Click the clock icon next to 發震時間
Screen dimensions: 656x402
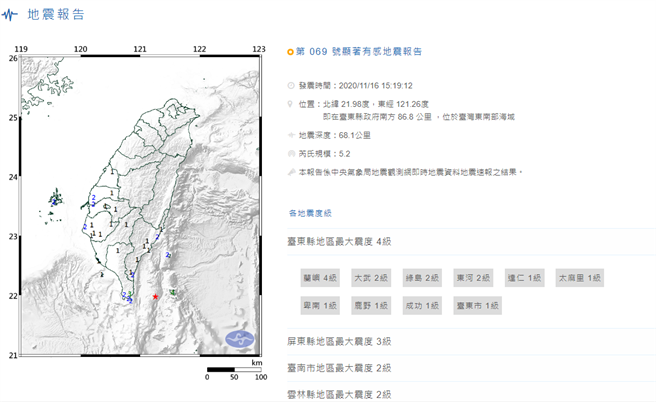pyautogui.click(x=291, y=86)
